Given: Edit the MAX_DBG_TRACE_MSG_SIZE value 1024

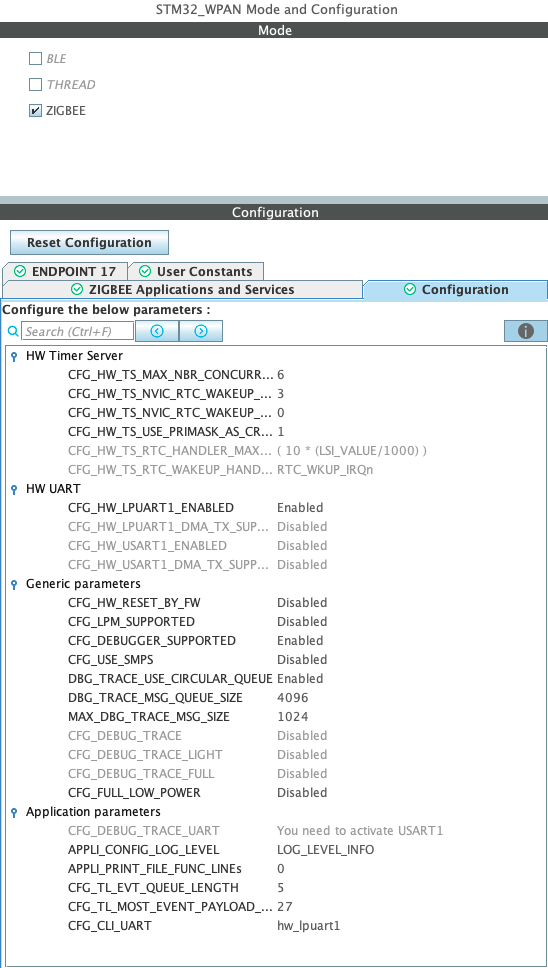Looking at the screenshot, I should 293,717.
